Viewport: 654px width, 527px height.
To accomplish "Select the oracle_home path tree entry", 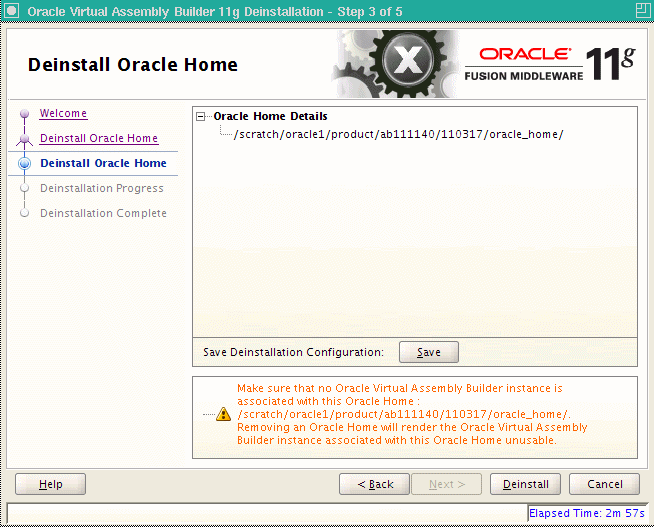I will tap(398, 134).
